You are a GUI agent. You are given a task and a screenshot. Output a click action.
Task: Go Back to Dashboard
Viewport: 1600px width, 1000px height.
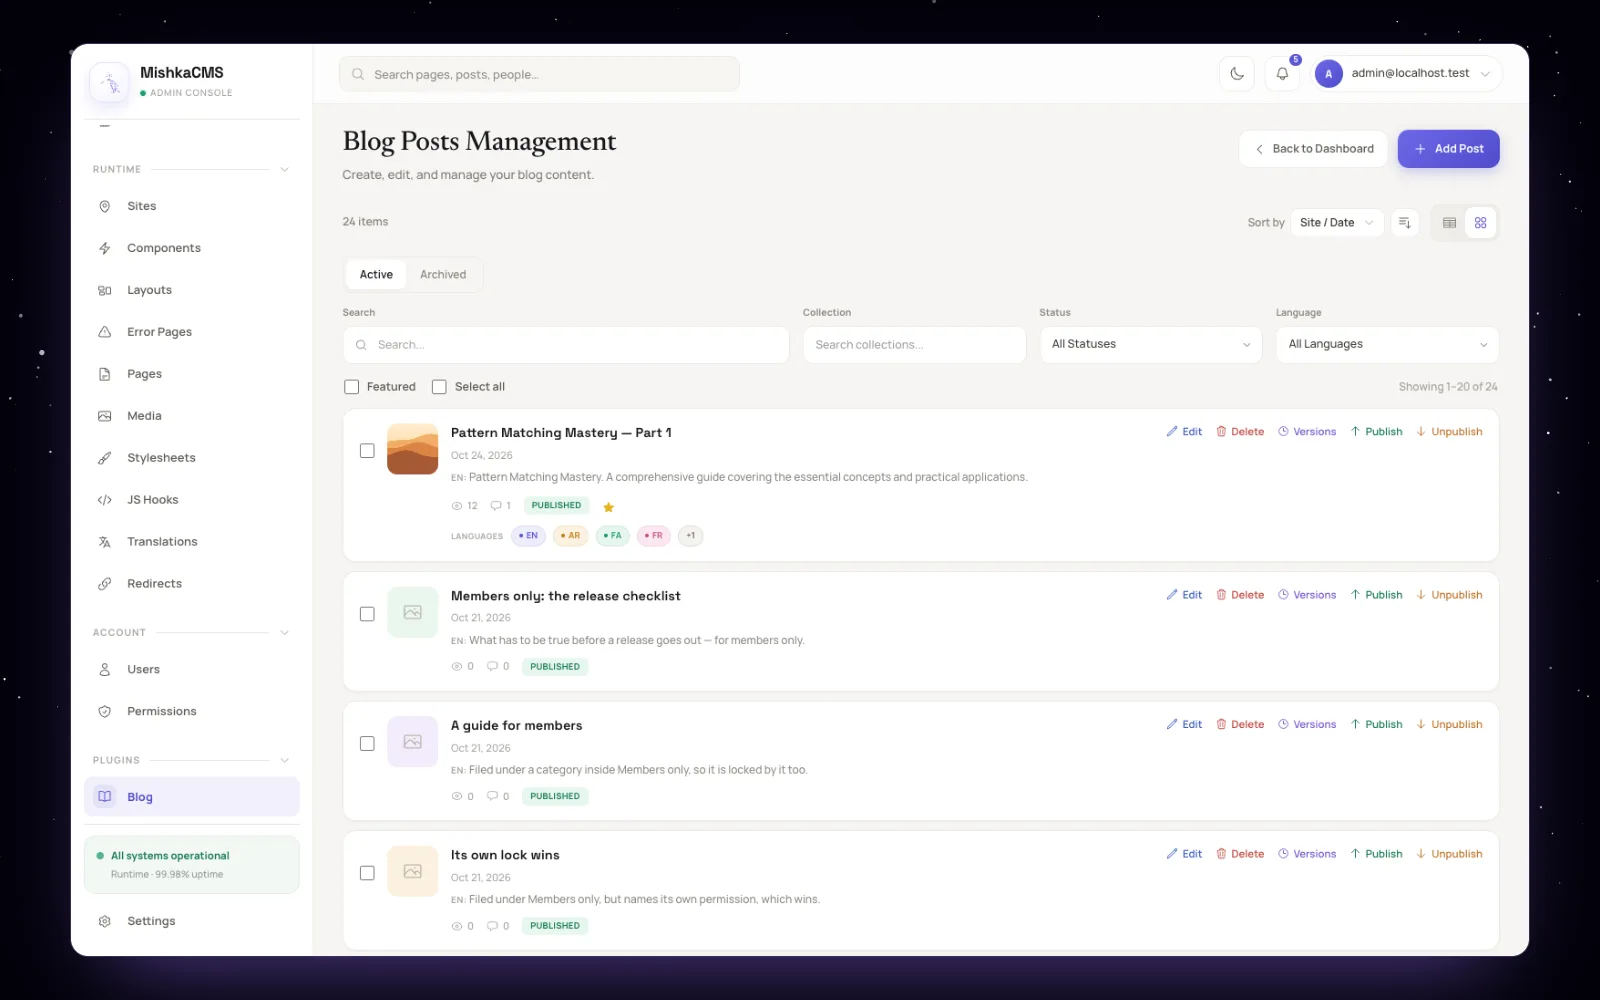(1313, 149)
